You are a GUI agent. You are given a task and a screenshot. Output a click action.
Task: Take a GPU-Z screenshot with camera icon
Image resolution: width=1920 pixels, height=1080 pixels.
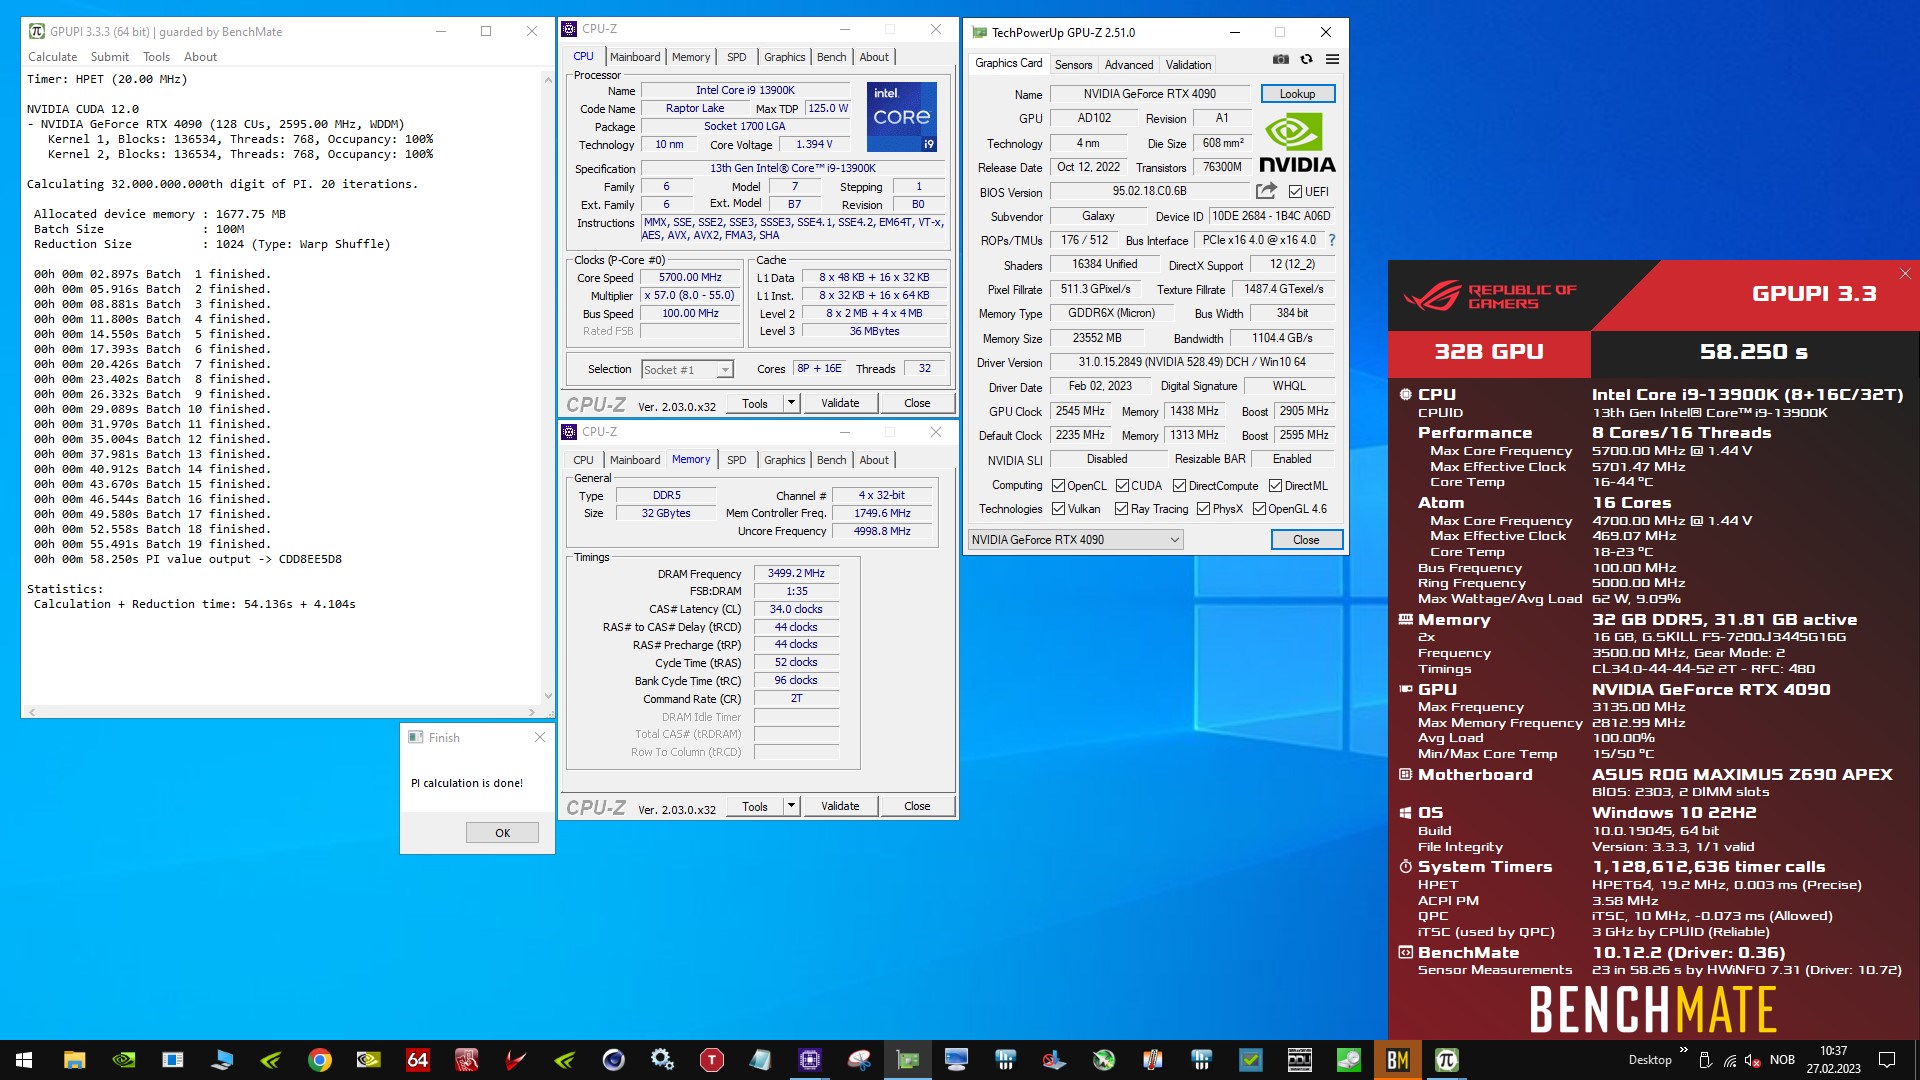point(1281,60)
